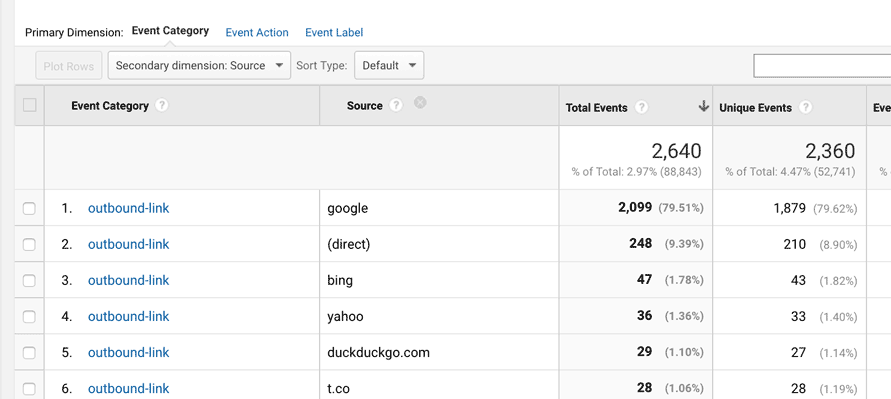Click the Plot Rows button
This screenshot has height=399, width=891.
(x=69, y=66)
